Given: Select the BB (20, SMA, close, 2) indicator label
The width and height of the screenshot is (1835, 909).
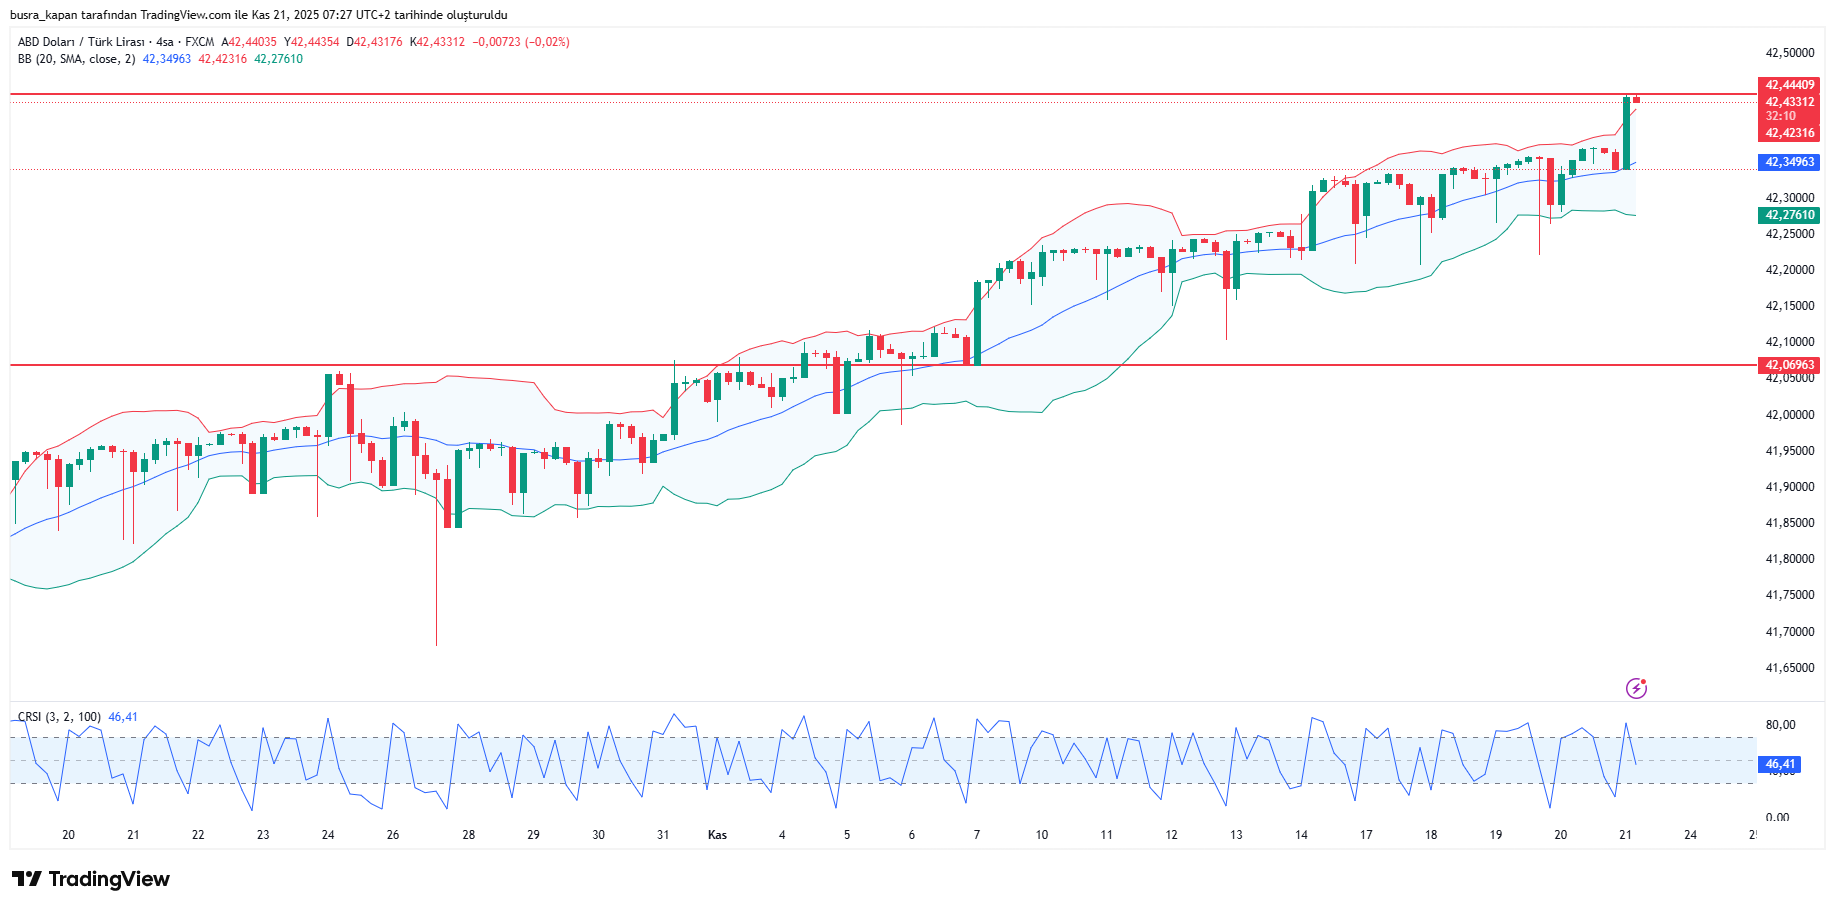Looking at the screenshot, I should (x=76, y=59).
